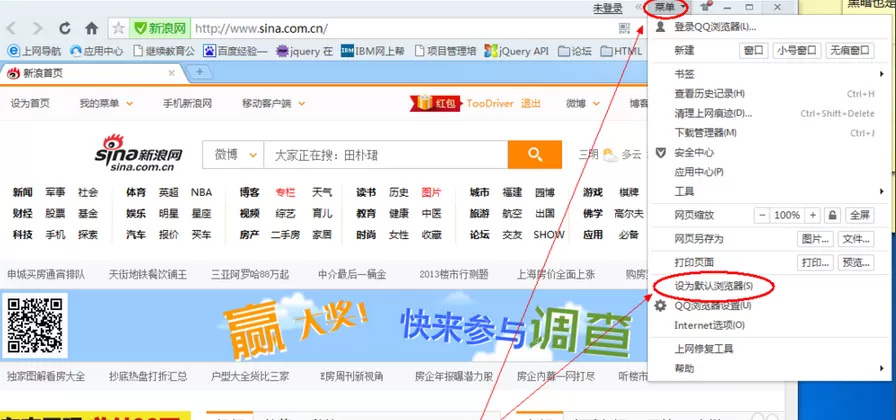Click the 无痕窗口 button
Viewport: 896px width, 420px height.
click(x=850, y=50)
